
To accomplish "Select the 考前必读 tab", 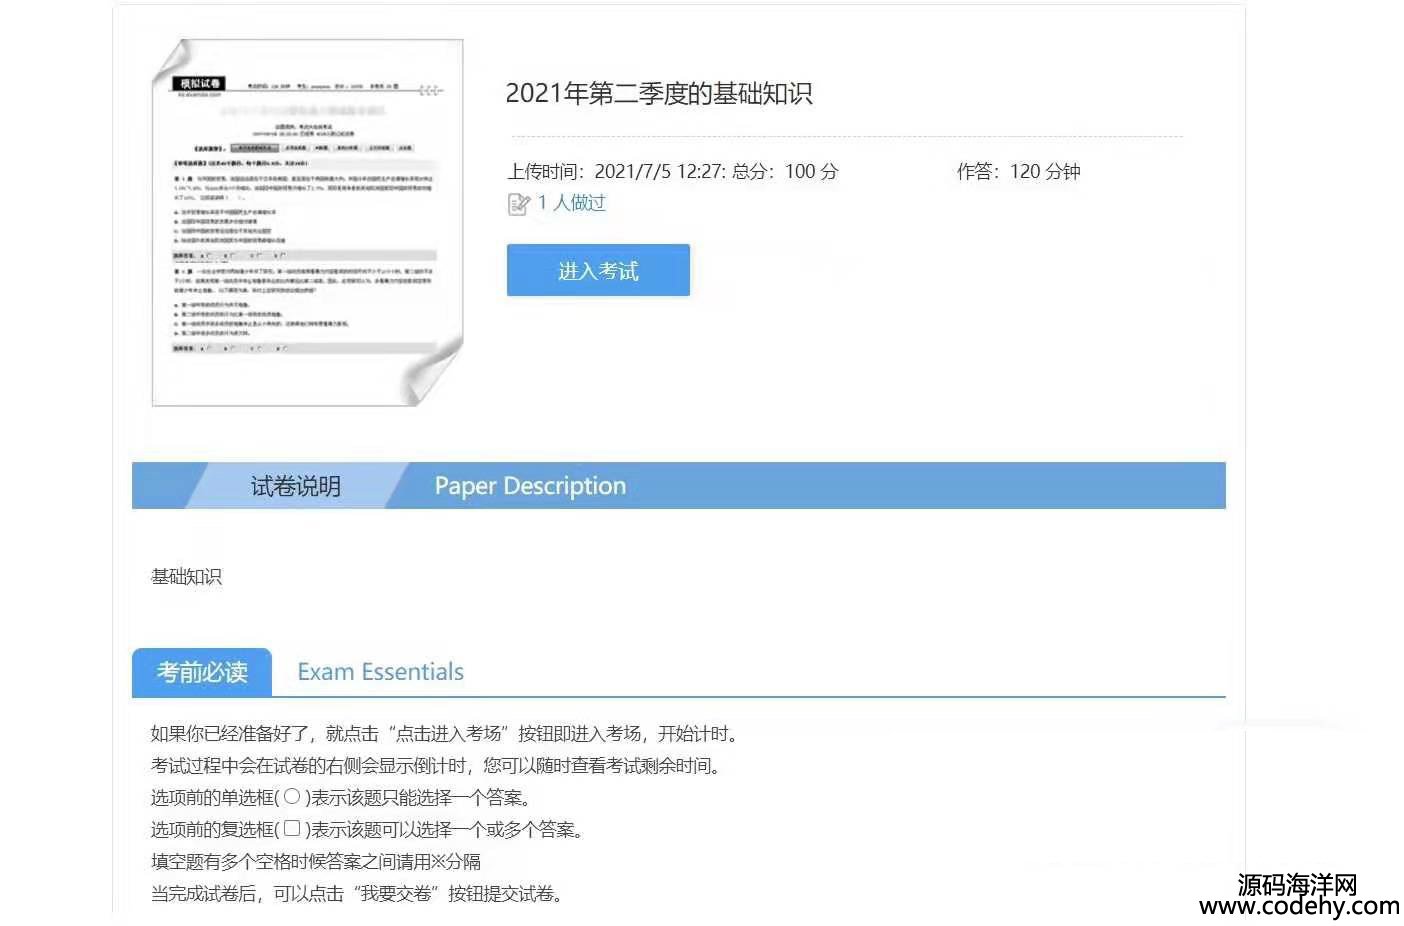I will [x=202, y=672].
